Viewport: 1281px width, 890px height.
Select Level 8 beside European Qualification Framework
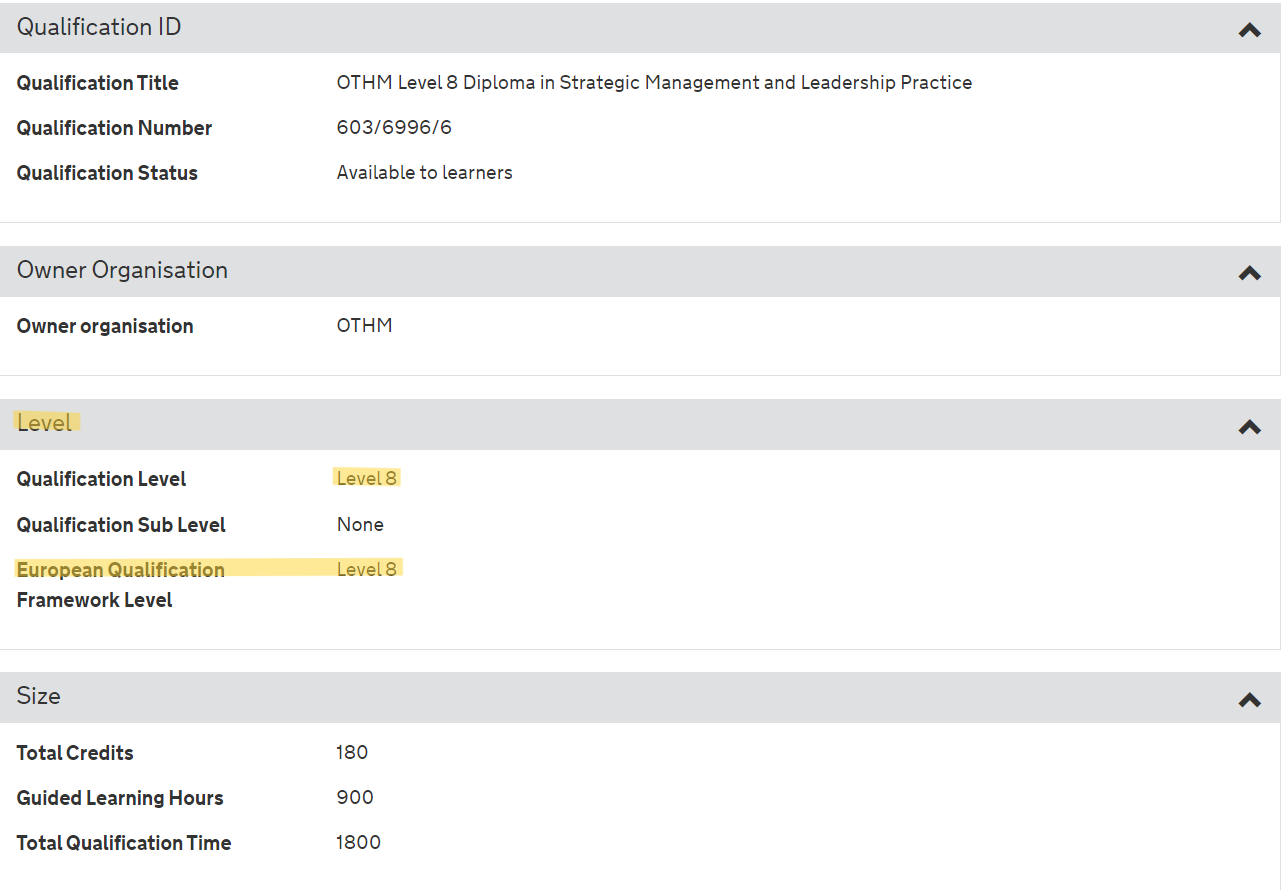(367, 570)
